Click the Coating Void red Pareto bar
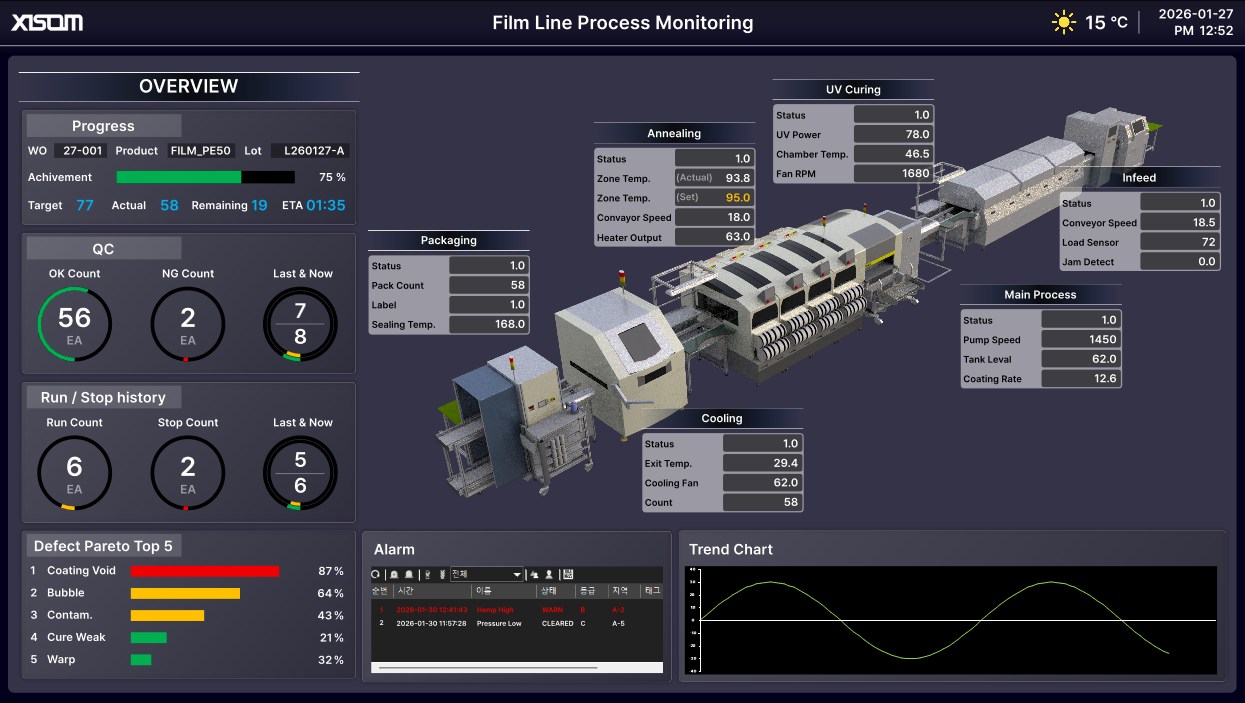Image resolution: width=1245 pixels, height=703 pixels. [204, 571]
